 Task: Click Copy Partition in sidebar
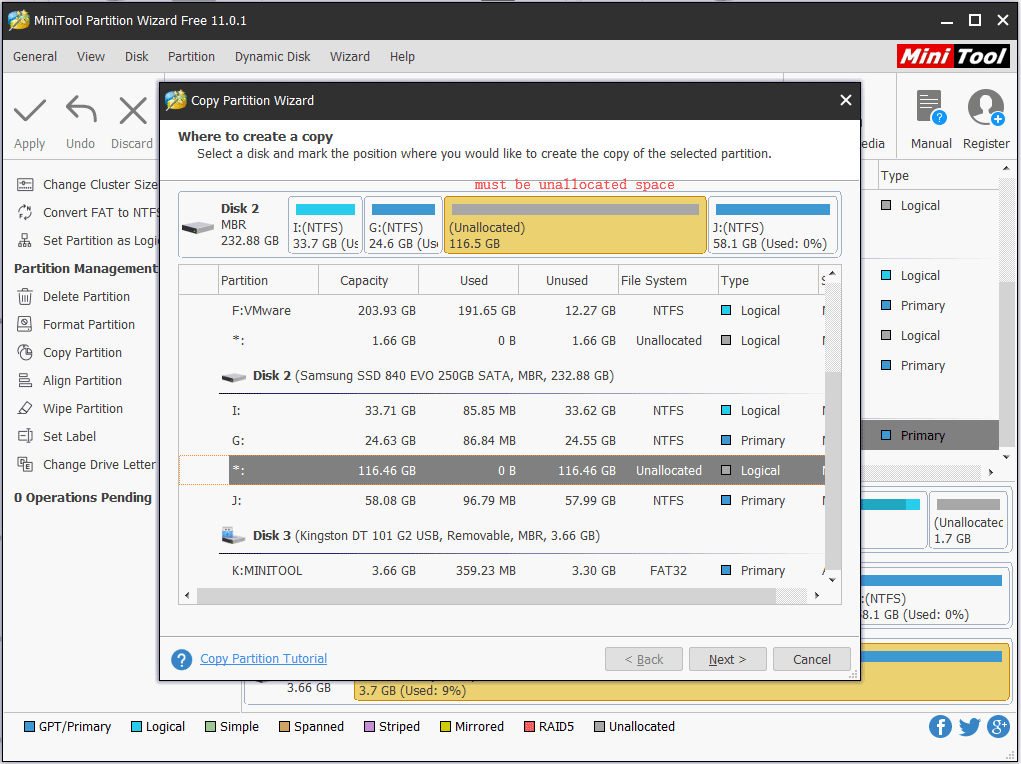pos(70,353)
